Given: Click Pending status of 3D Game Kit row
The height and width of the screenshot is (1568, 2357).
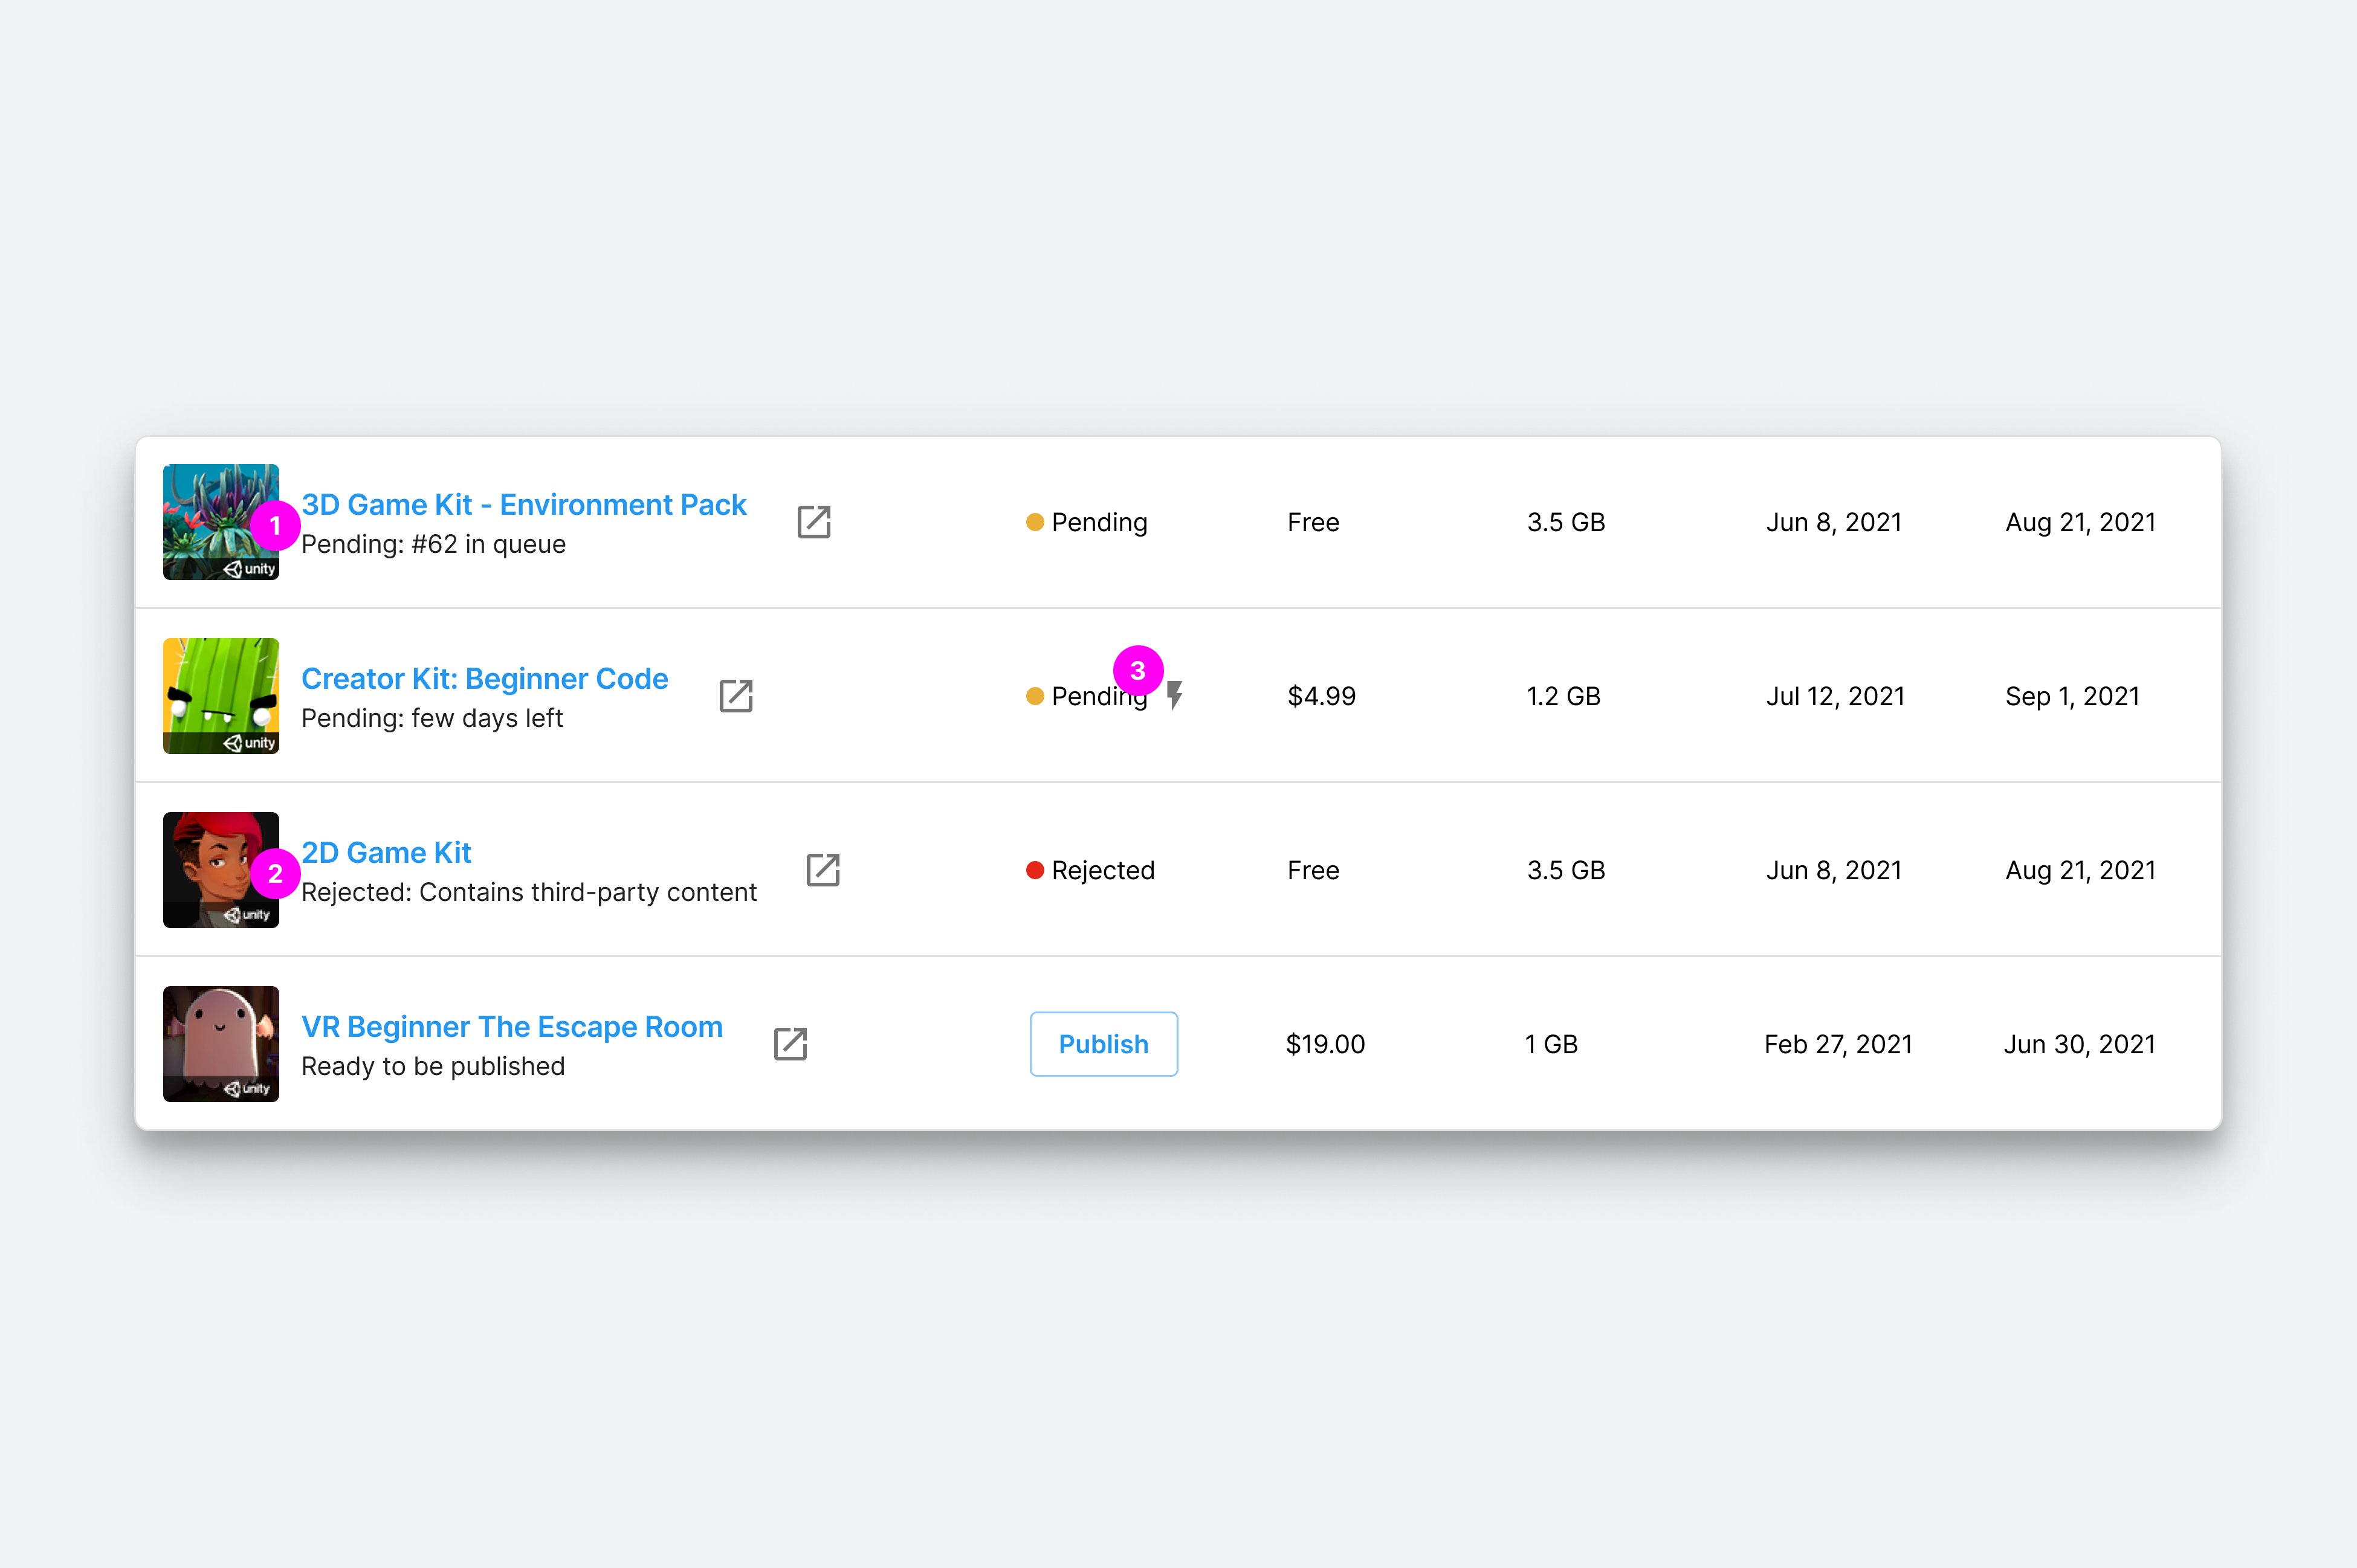Looking at the screenshot, I should coord(1099,522).
